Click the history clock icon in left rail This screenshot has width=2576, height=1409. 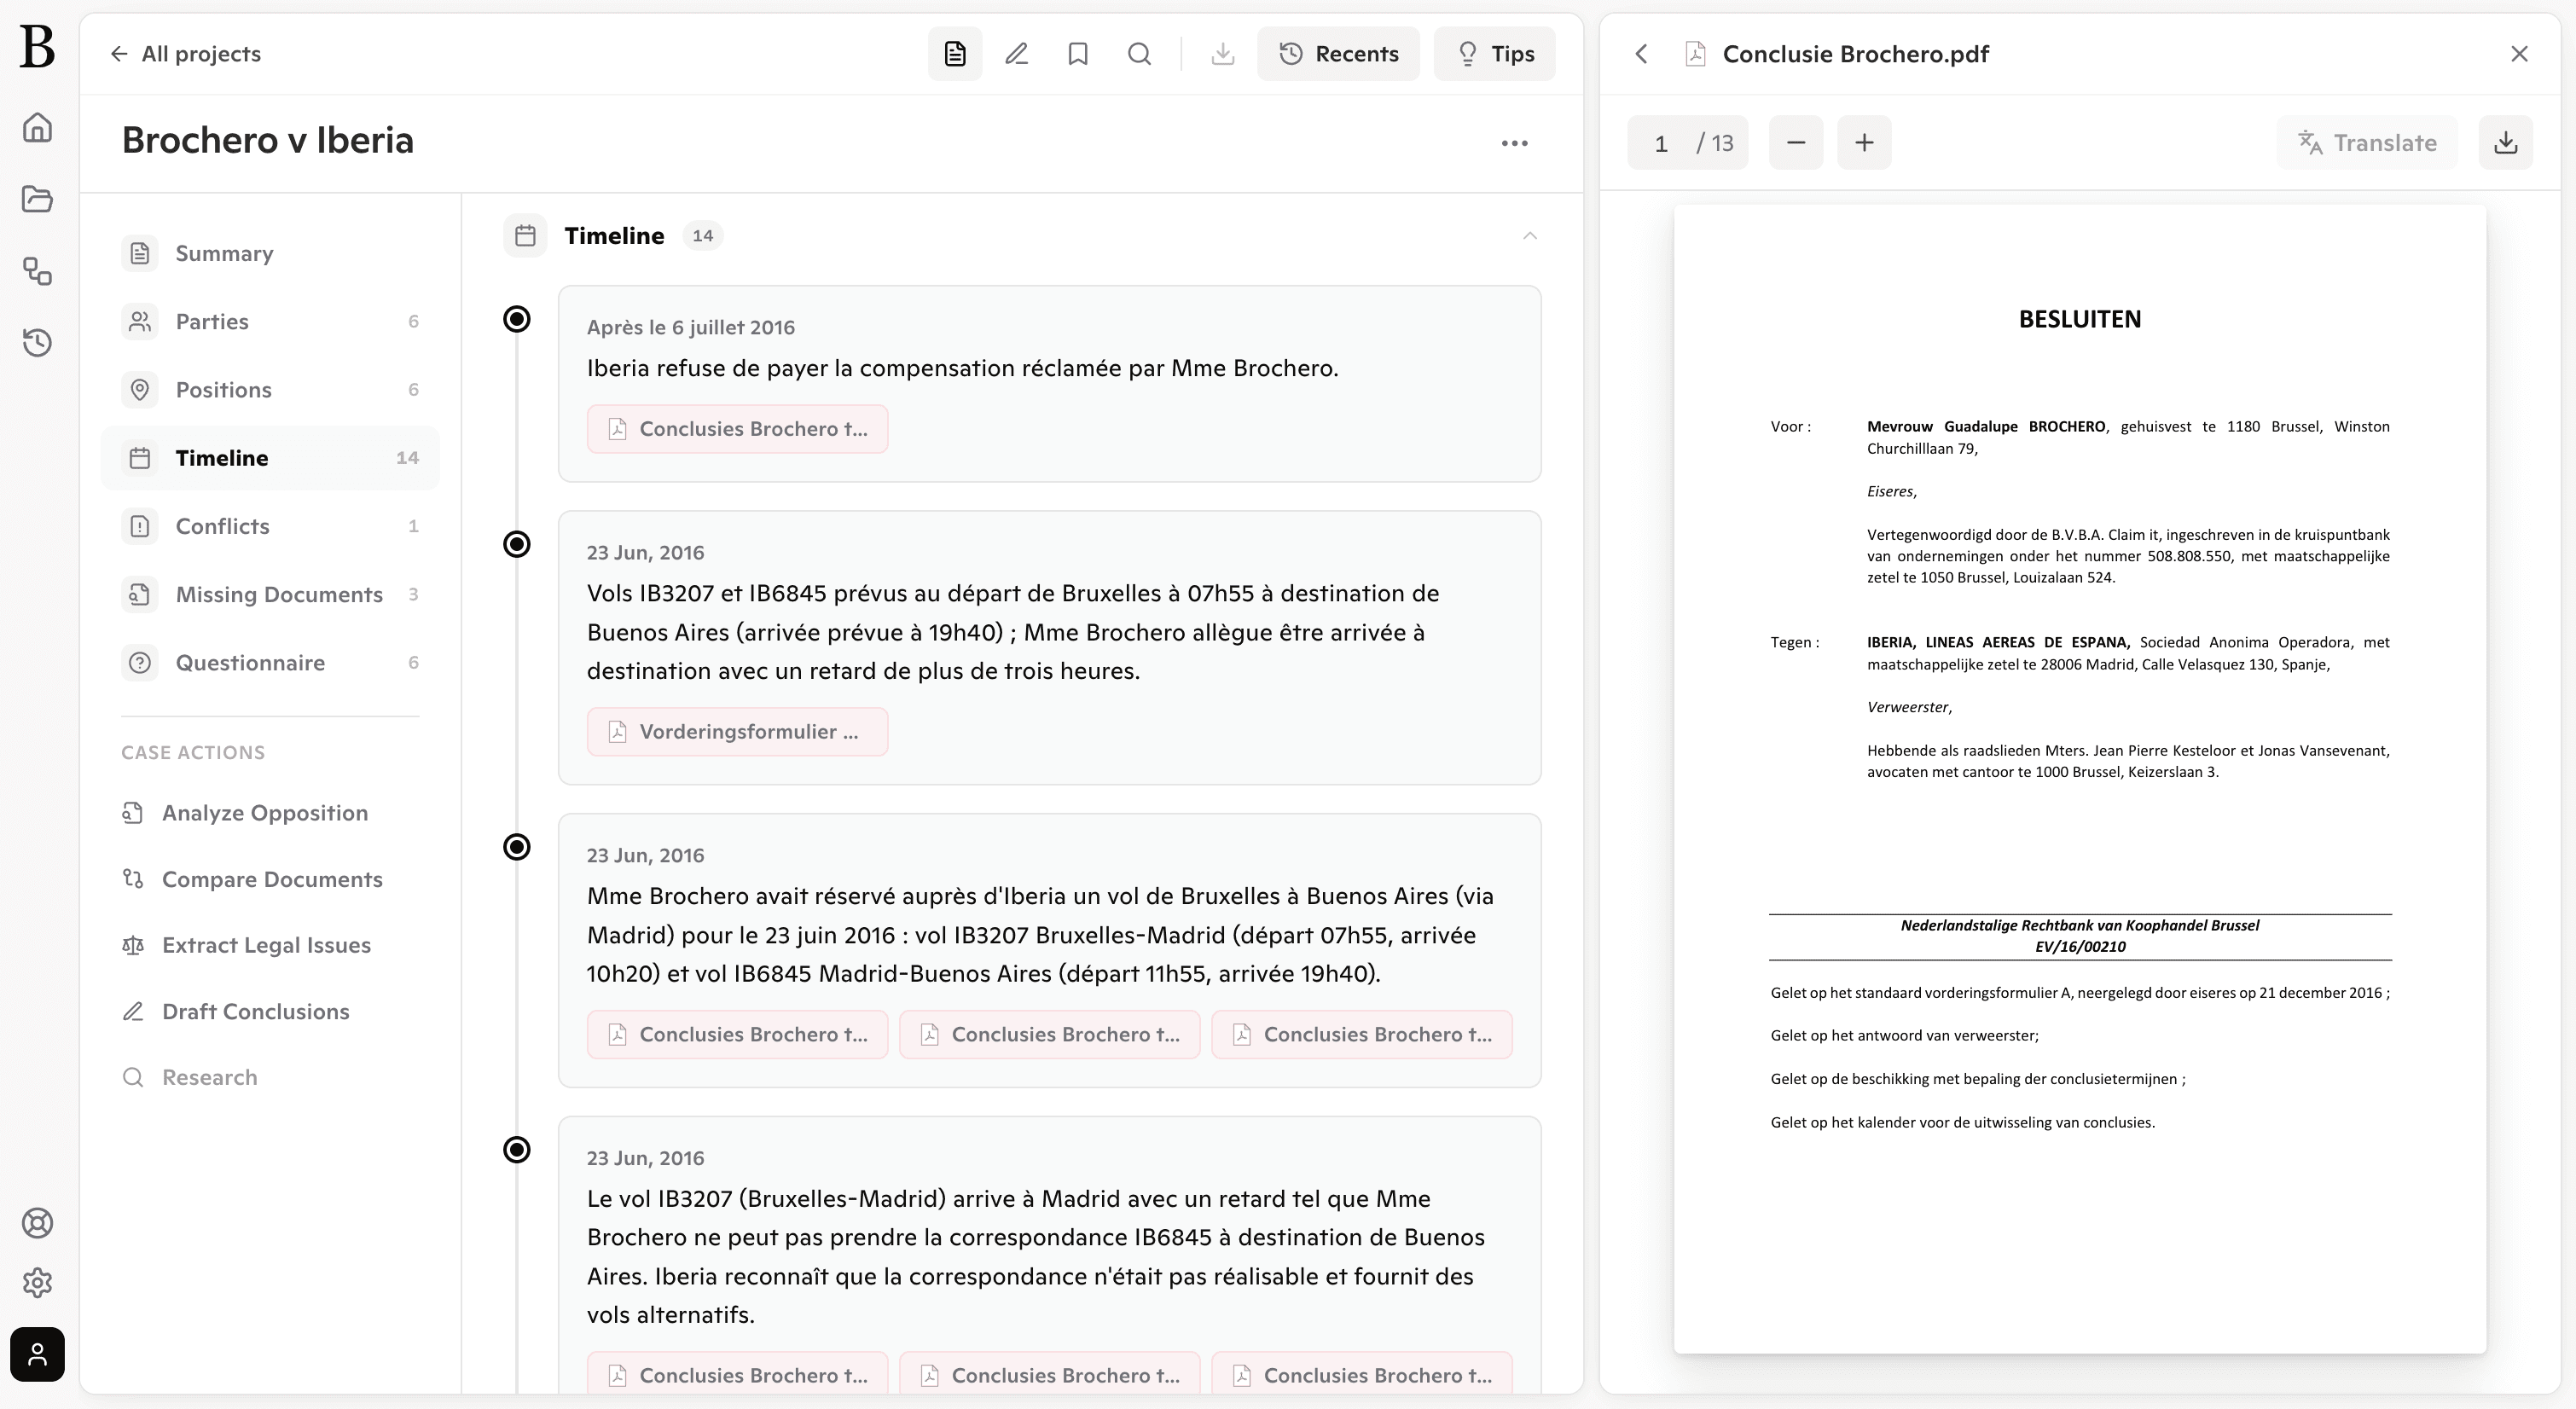click(37, 343)
